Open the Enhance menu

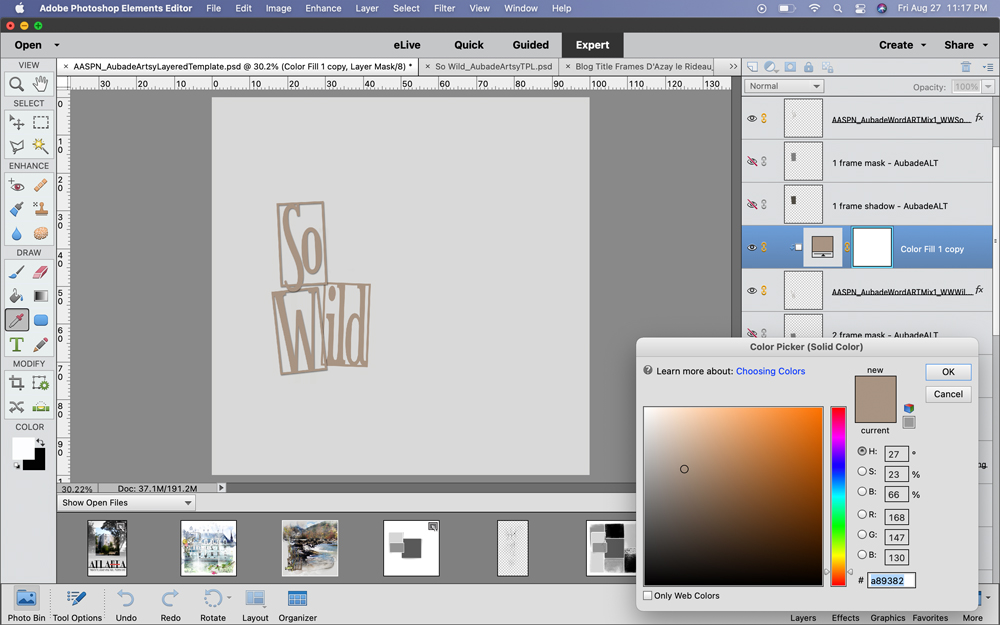click(x=323, y=8)
